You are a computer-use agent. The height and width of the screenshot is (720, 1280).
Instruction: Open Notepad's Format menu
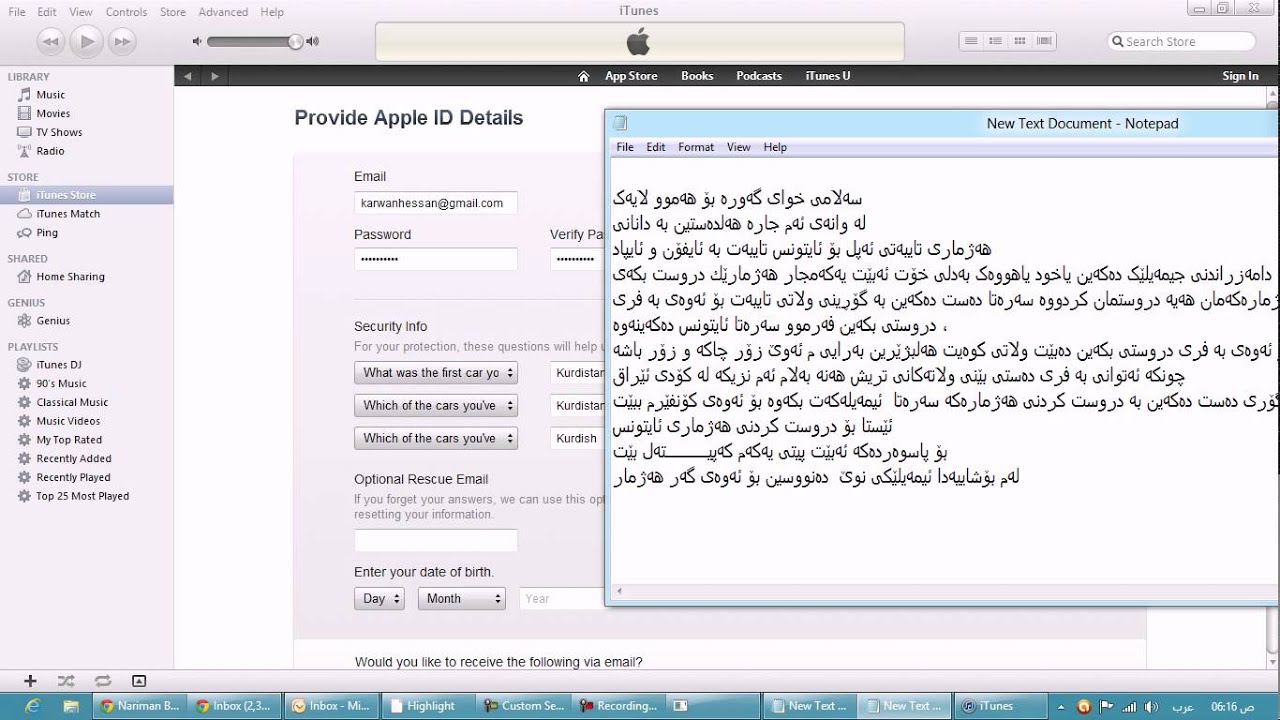pyautogui.click(x=696, y=147)
